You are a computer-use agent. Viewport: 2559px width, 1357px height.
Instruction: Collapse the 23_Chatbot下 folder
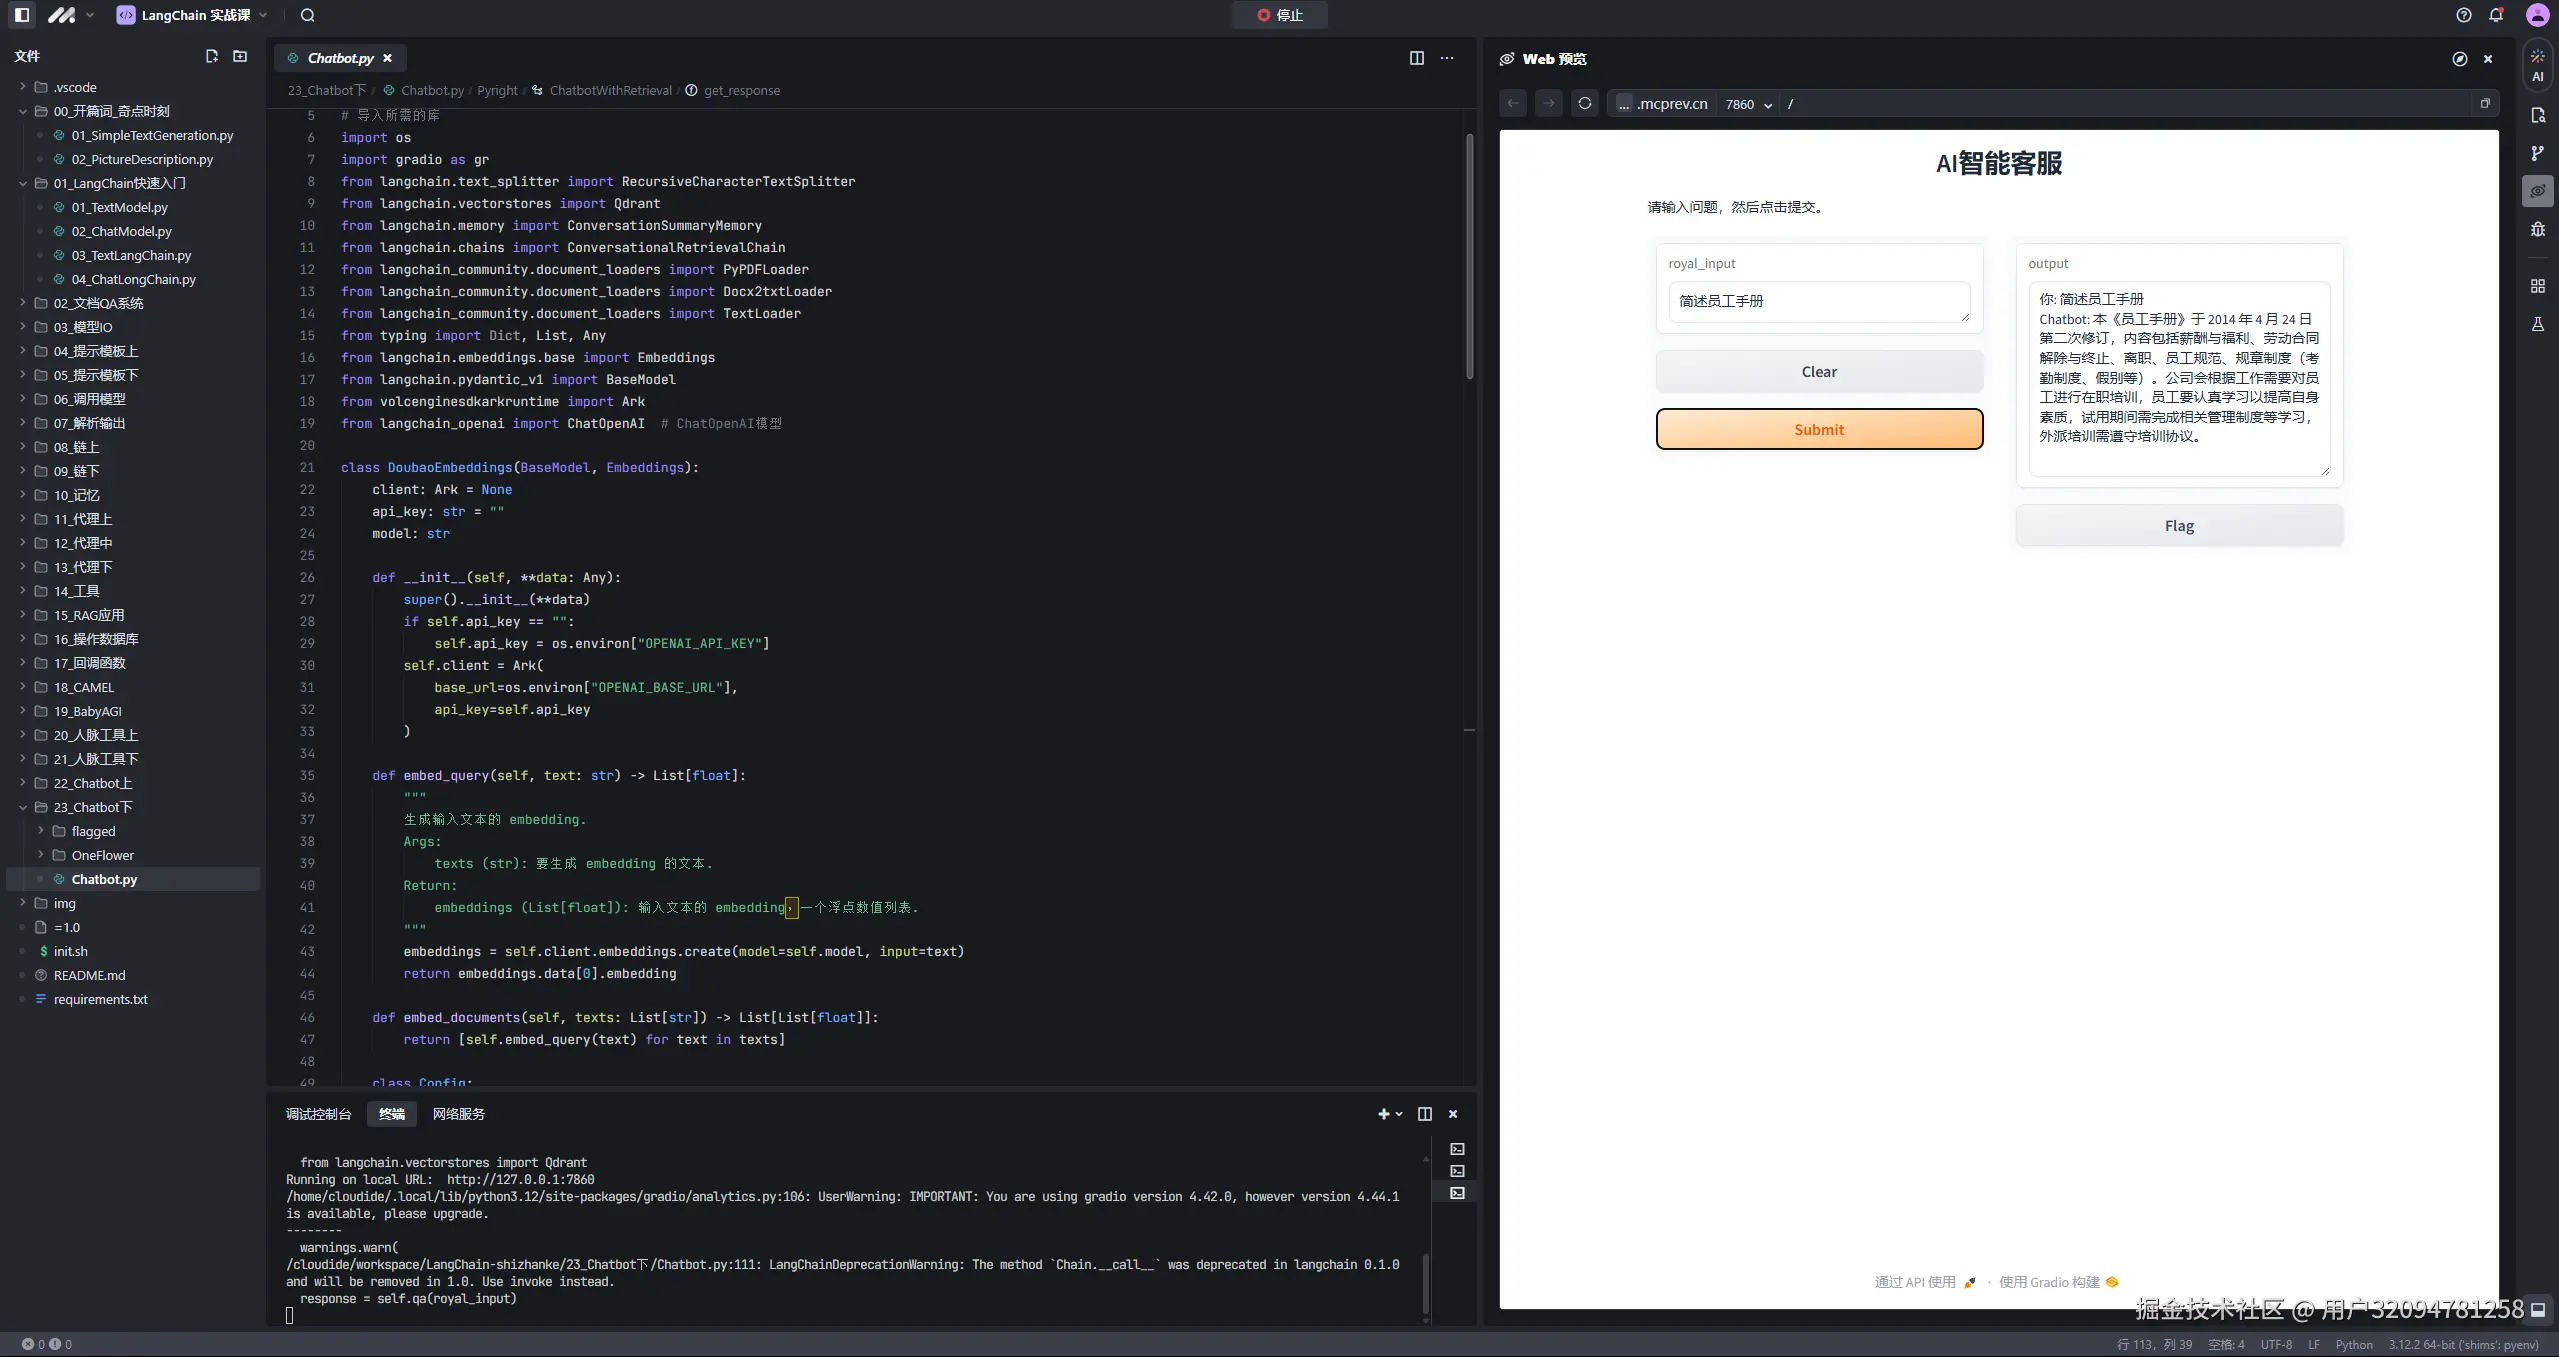coord(92,807)
